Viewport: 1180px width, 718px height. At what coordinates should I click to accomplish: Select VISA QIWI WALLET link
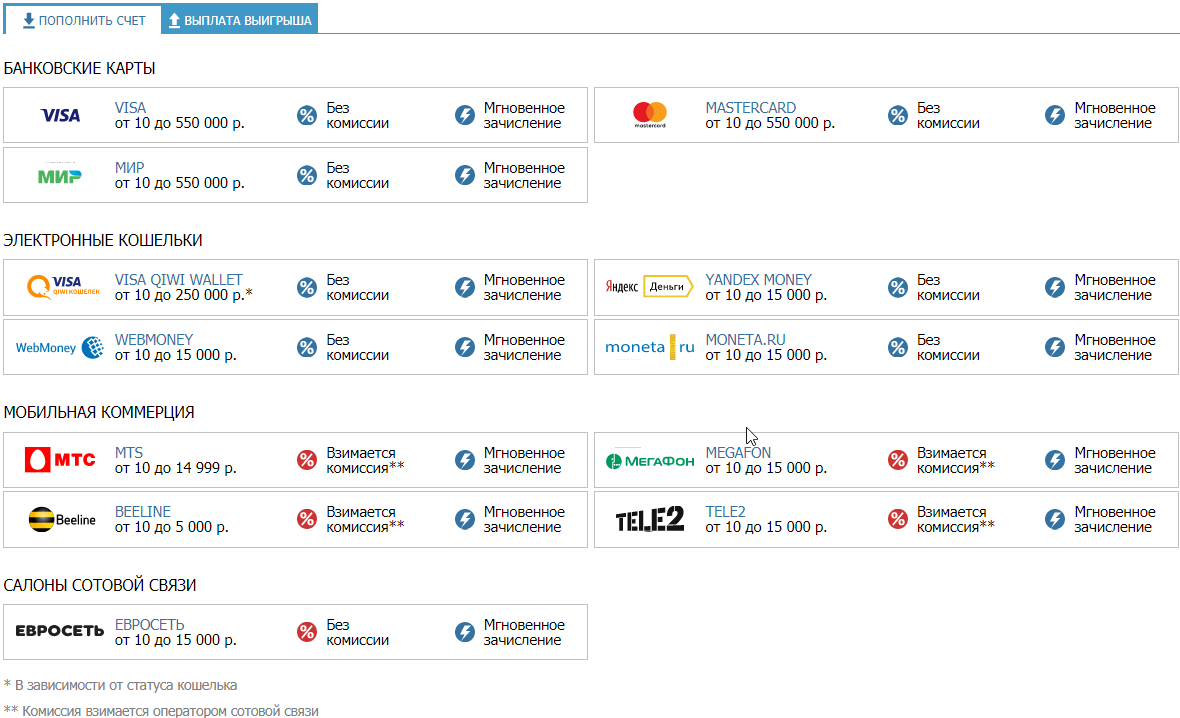[178, 279]
